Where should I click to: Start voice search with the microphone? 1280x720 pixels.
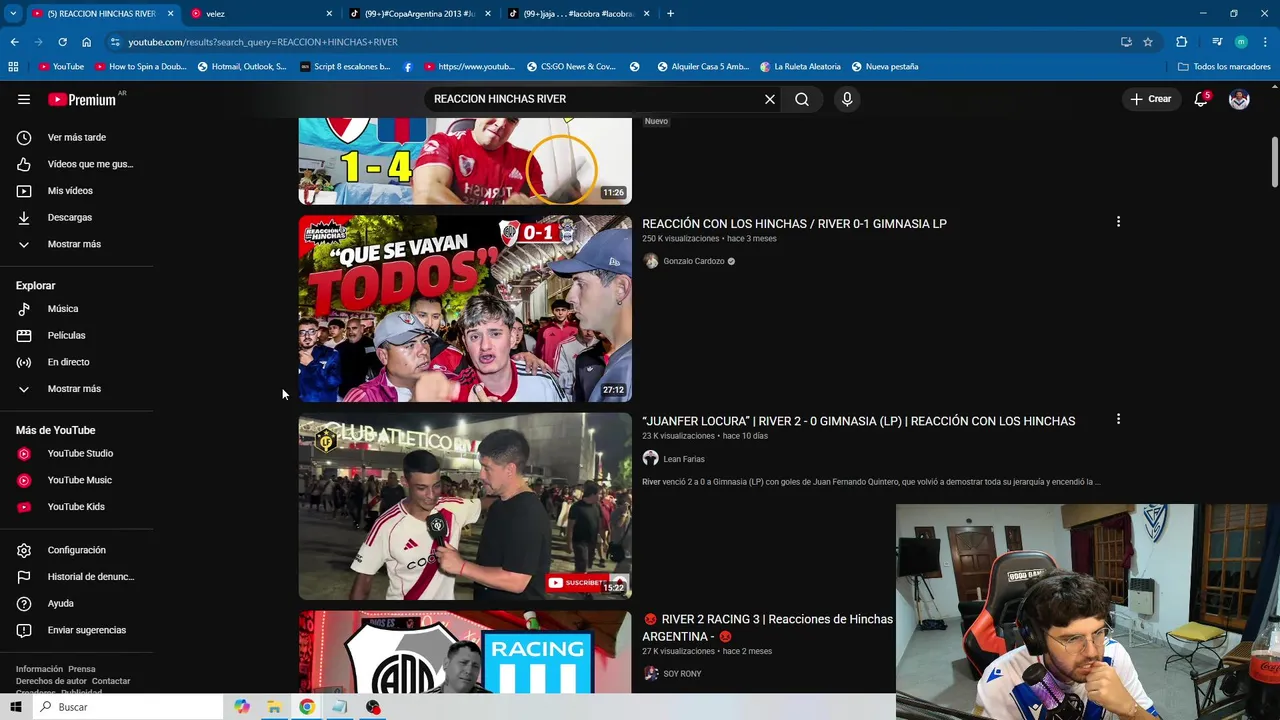point(847,99)
